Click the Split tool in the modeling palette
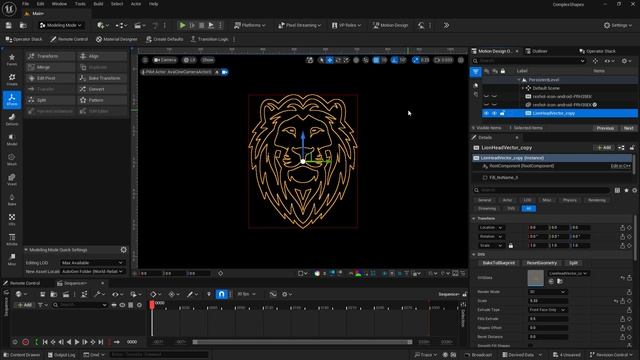640x360 pixels. 51,100
